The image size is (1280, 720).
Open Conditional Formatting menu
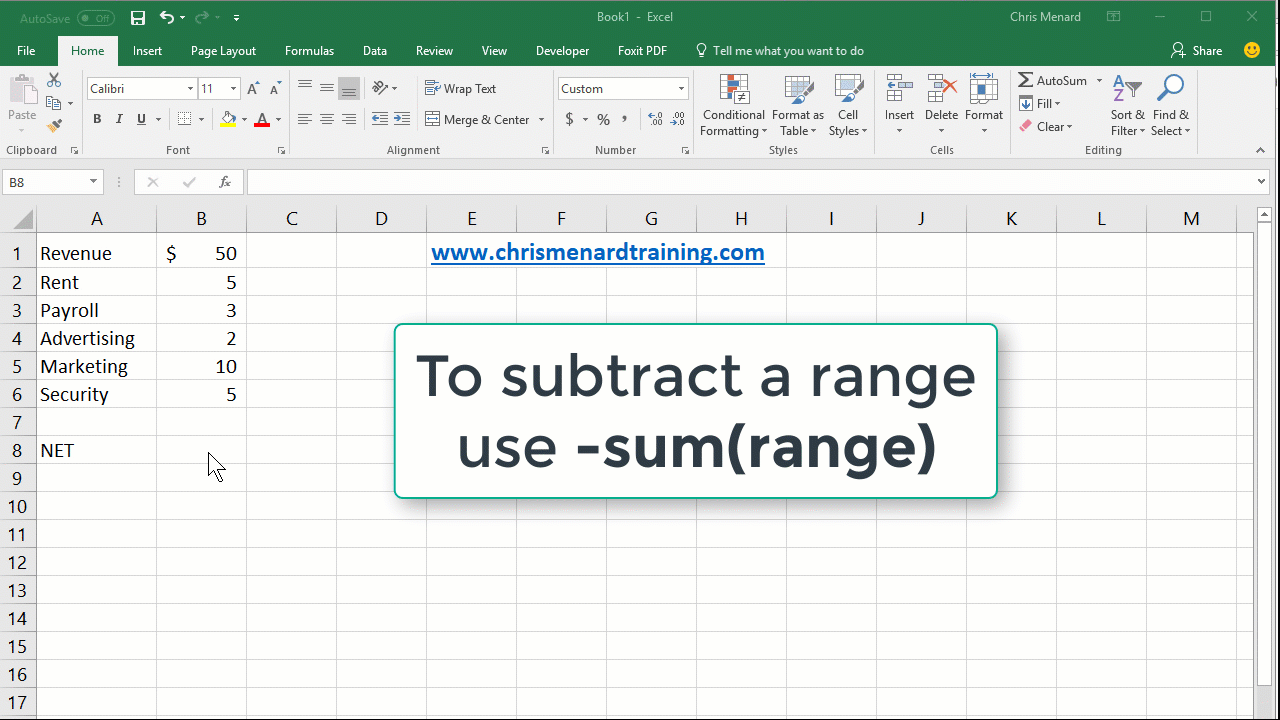pos(734,106)
